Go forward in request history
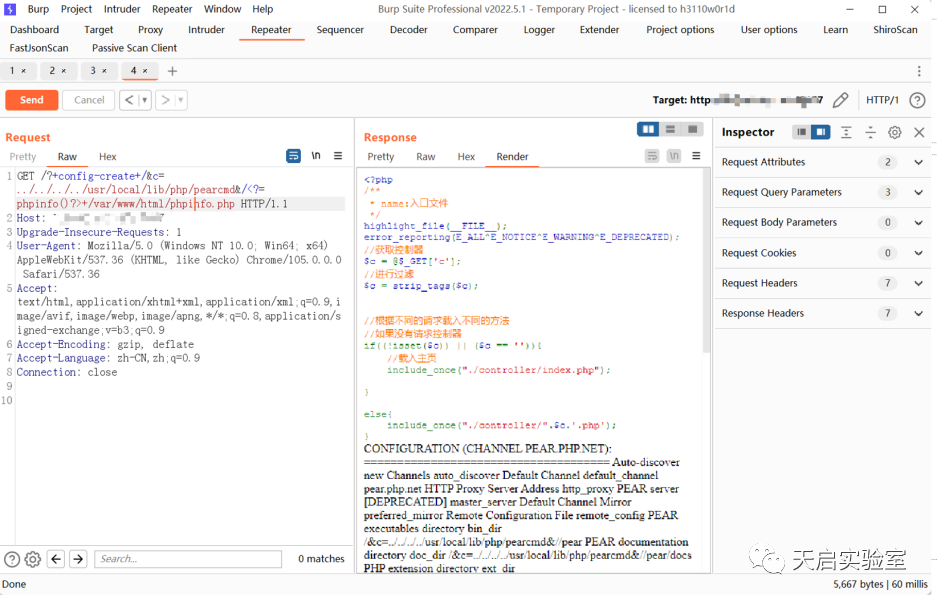This screenshot has height=601, width=937. [x=166, y=100]
